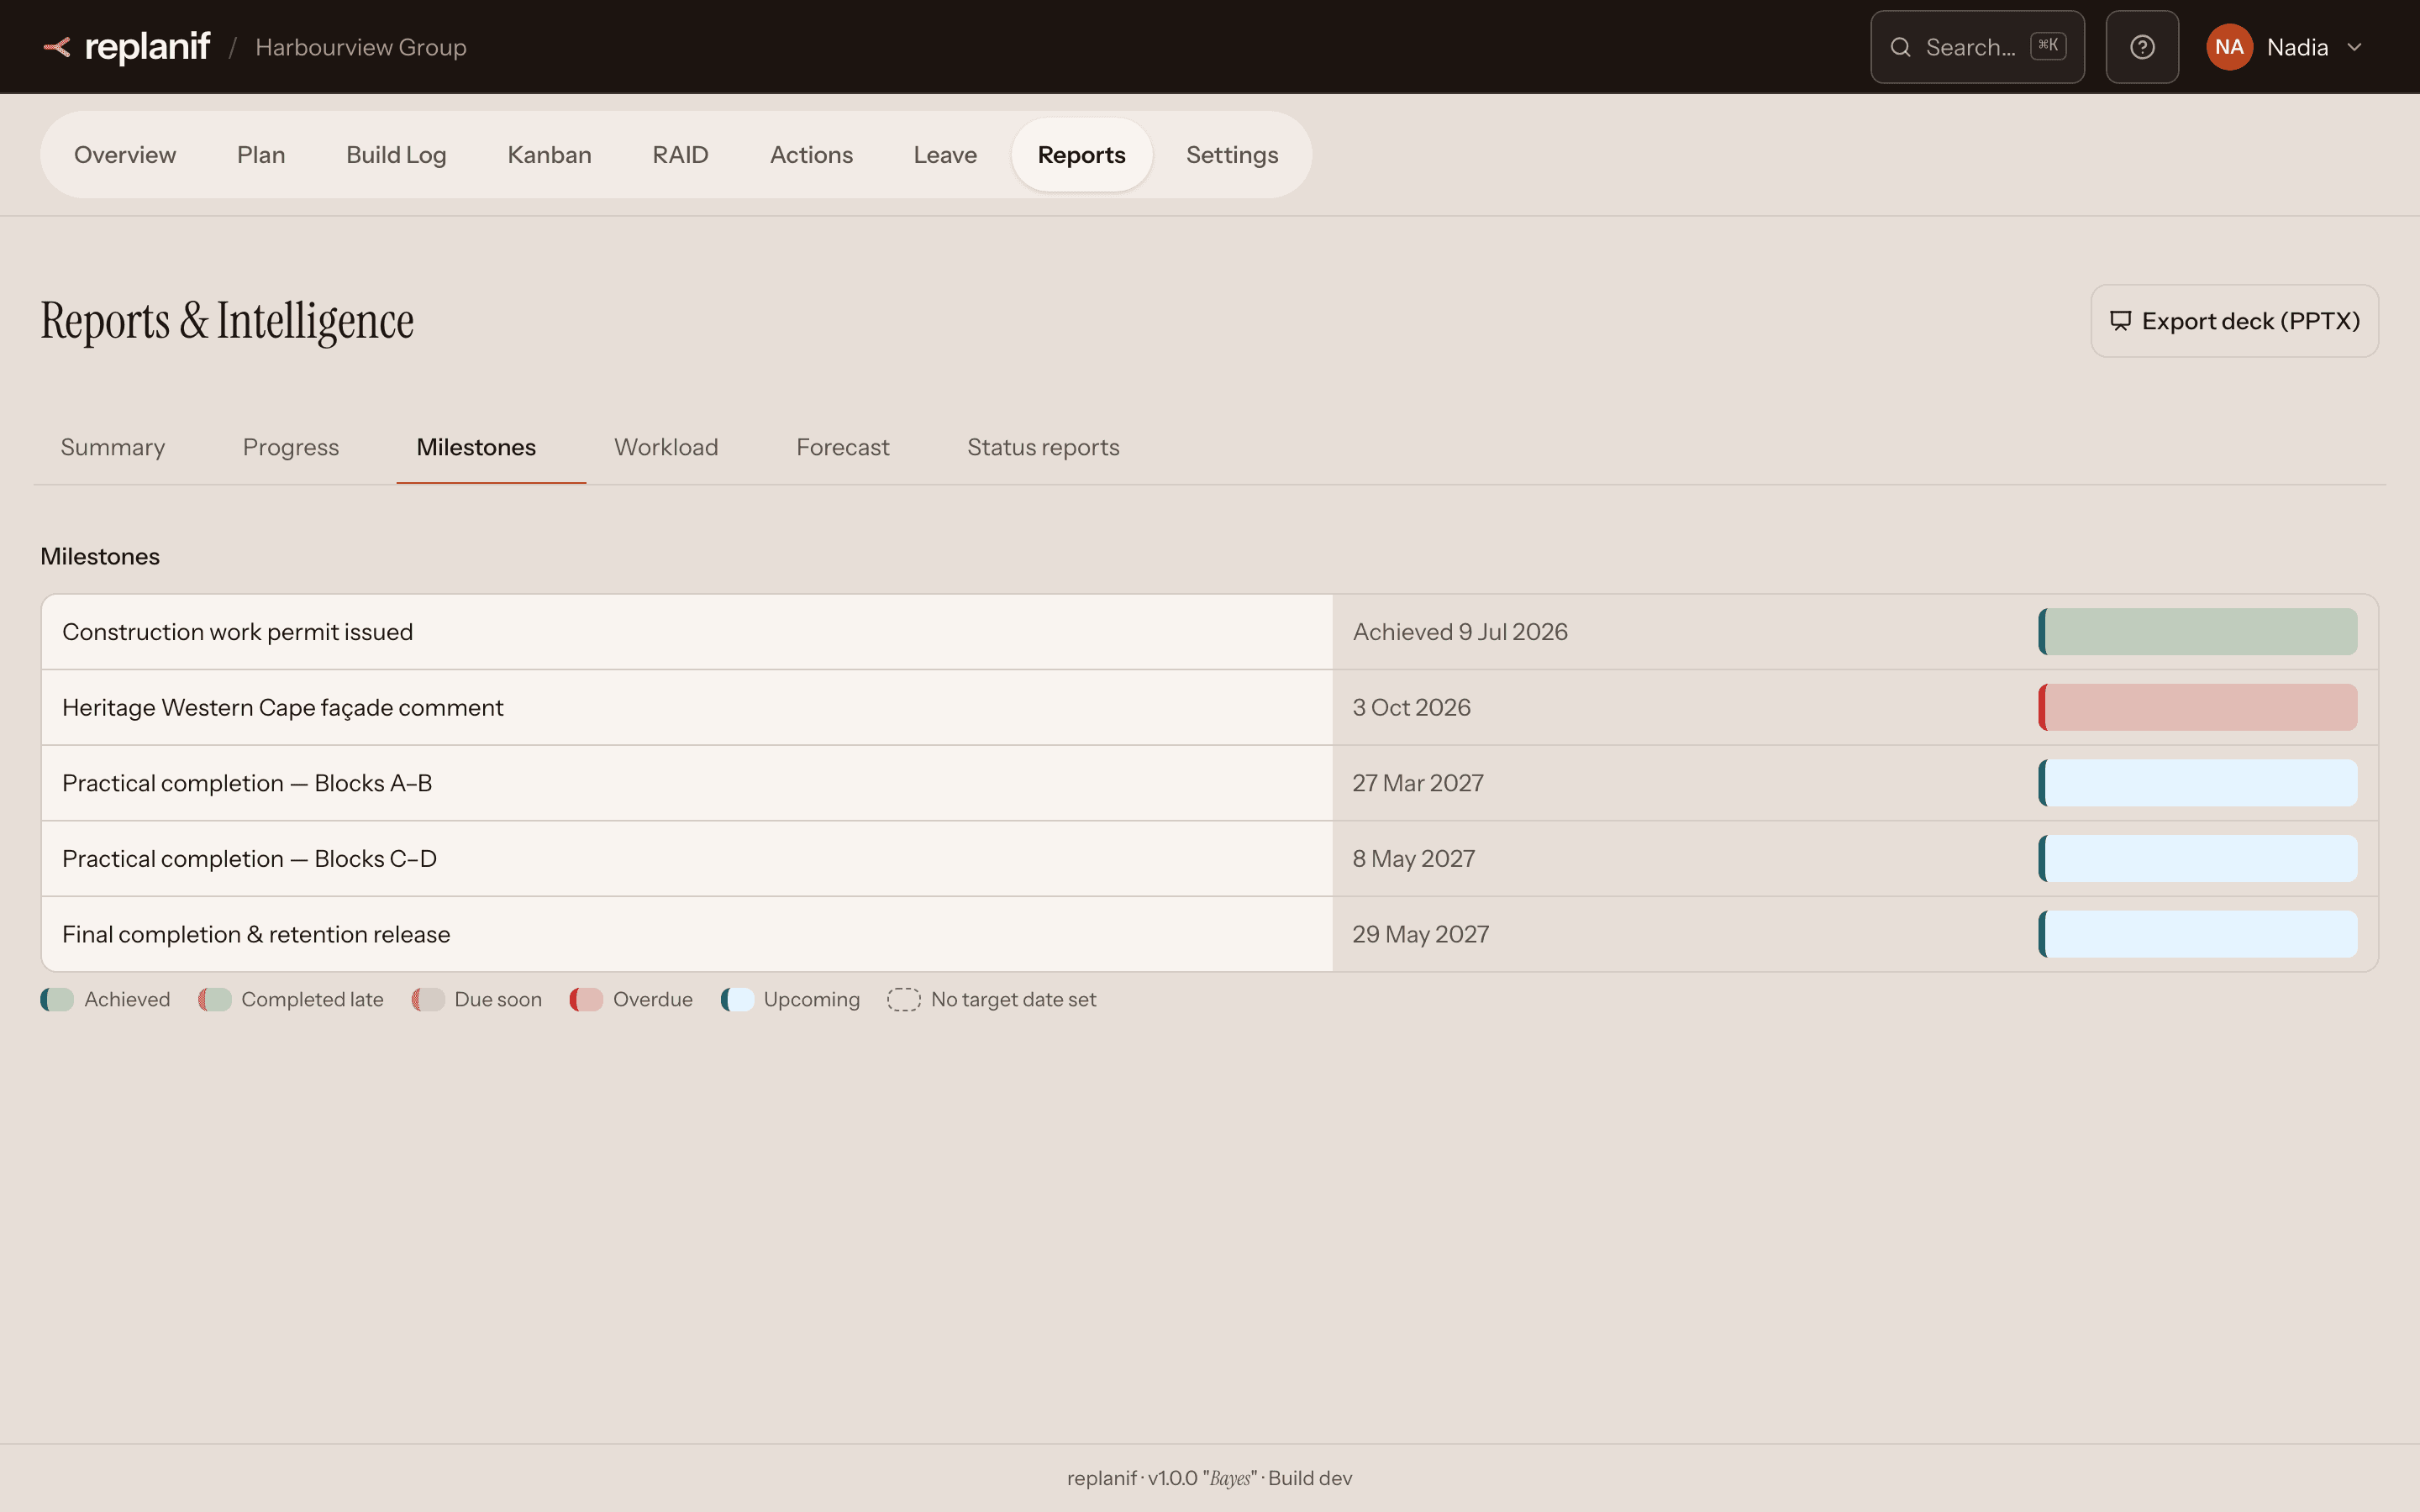2420x1512 pixels.
Task: Open the Forecast sub-tab
Action: (843, 447)
